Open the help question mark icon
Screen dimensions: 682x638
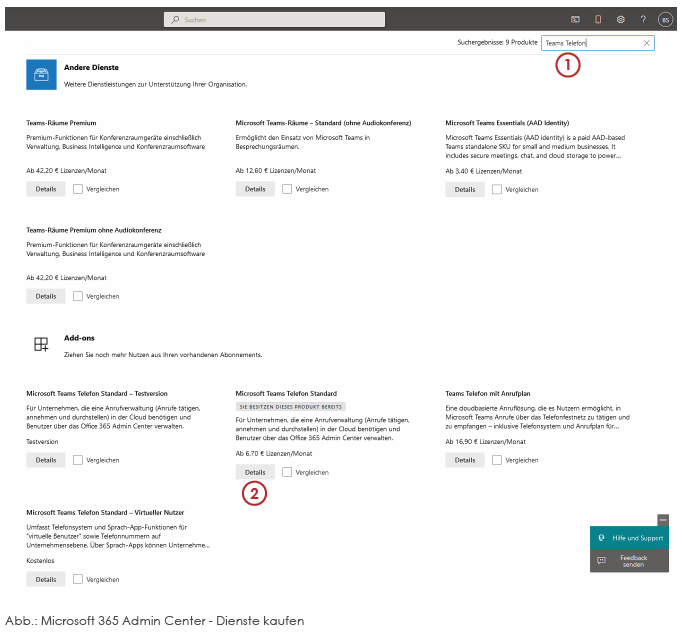643,19
